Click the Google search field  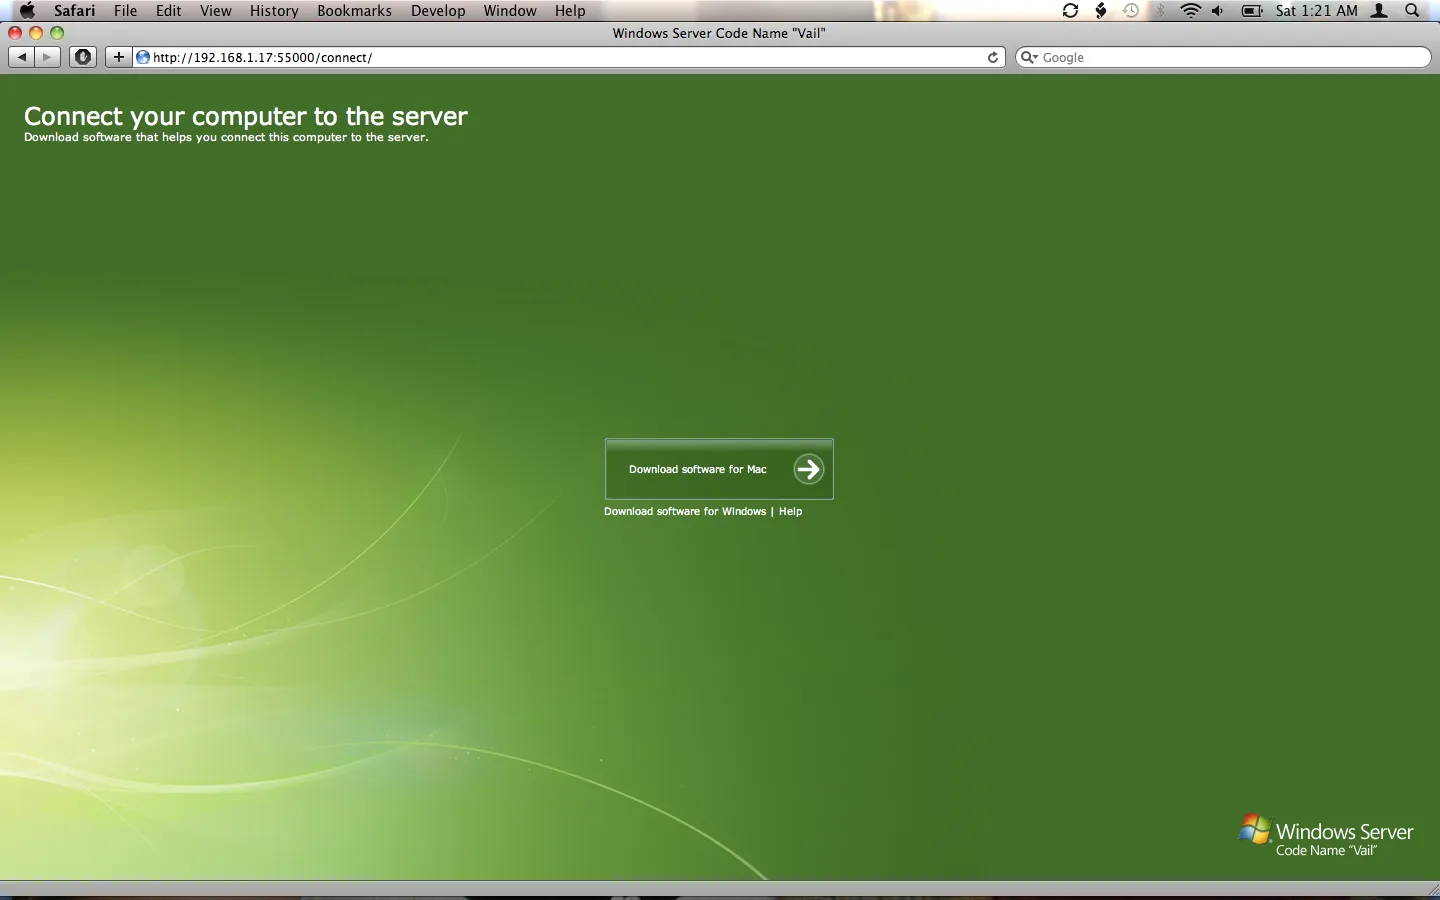coord(1223,57)
